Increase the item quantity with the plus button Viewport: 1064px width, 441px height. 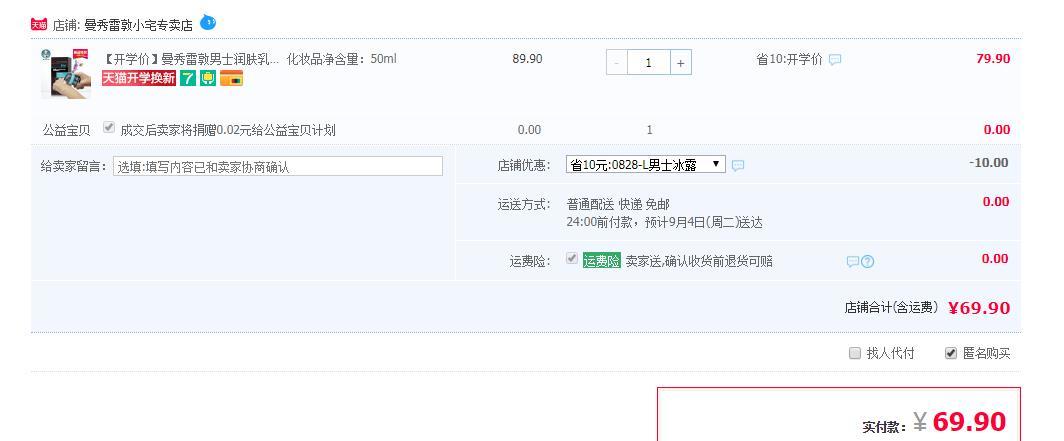(x=681, y=62)
